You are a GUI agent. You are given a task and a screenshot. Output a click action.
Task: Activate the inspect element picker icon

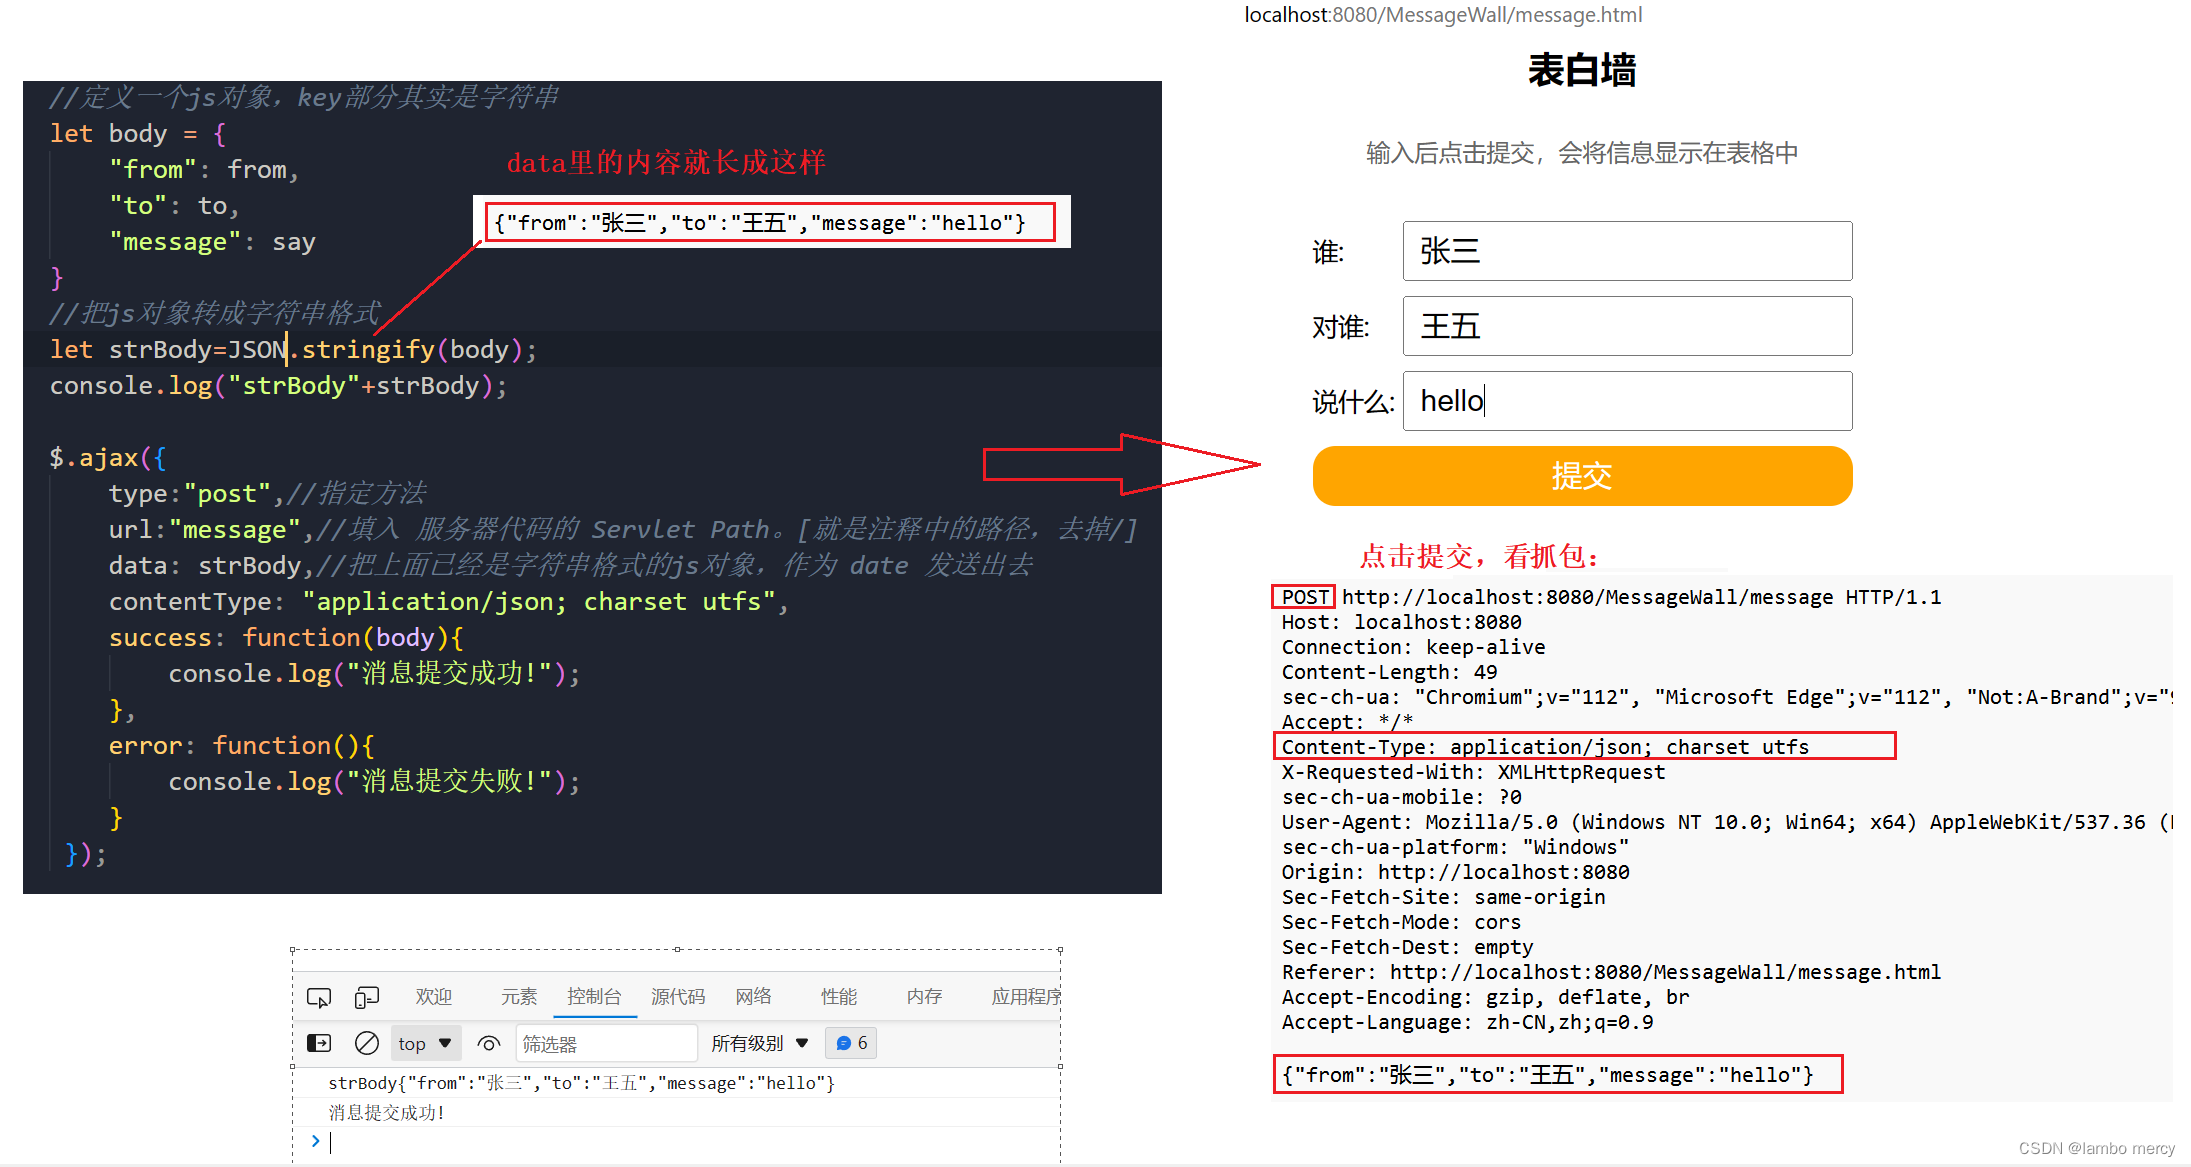[319, 997]
